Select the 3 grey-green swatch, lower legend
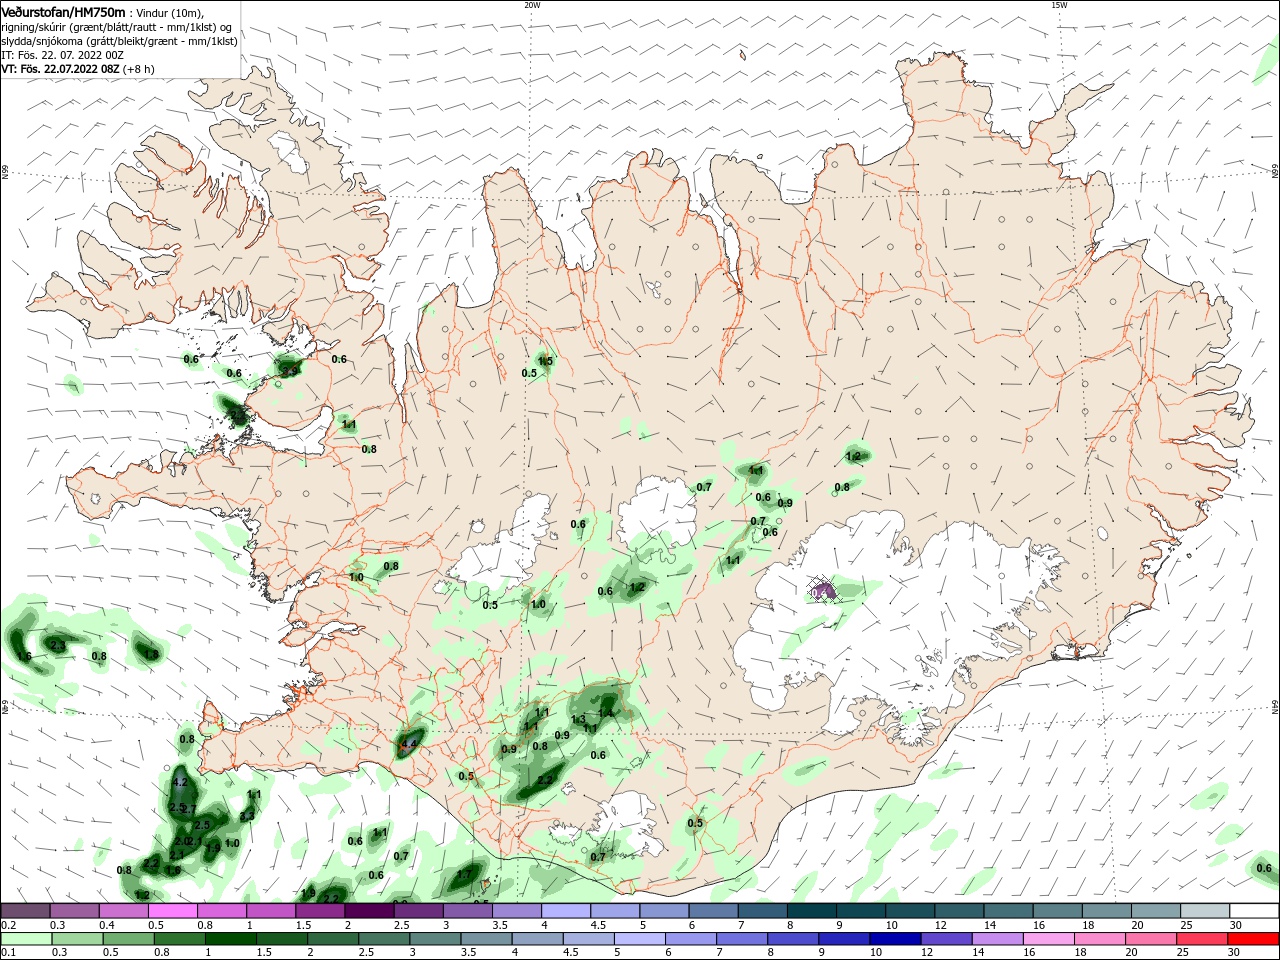Image resolution: width=1280 pixels, height=960 pixels. [434, 939]
